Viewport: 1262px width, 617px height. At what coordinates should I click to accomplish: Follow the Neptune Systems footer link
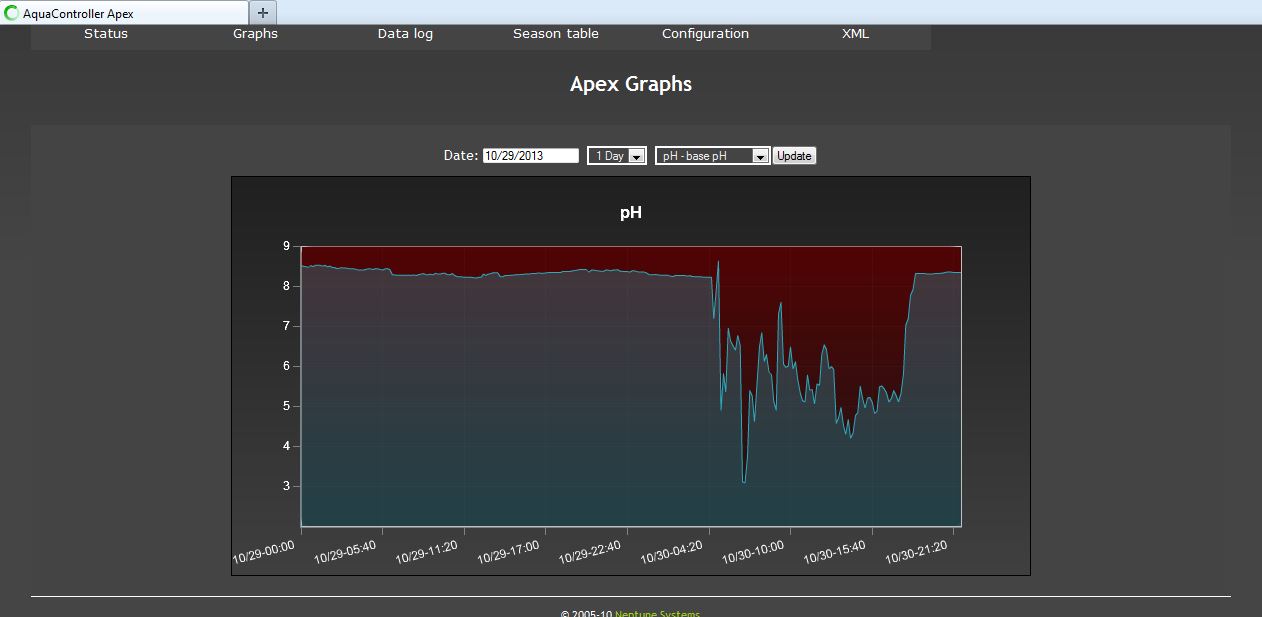point(657,613)
